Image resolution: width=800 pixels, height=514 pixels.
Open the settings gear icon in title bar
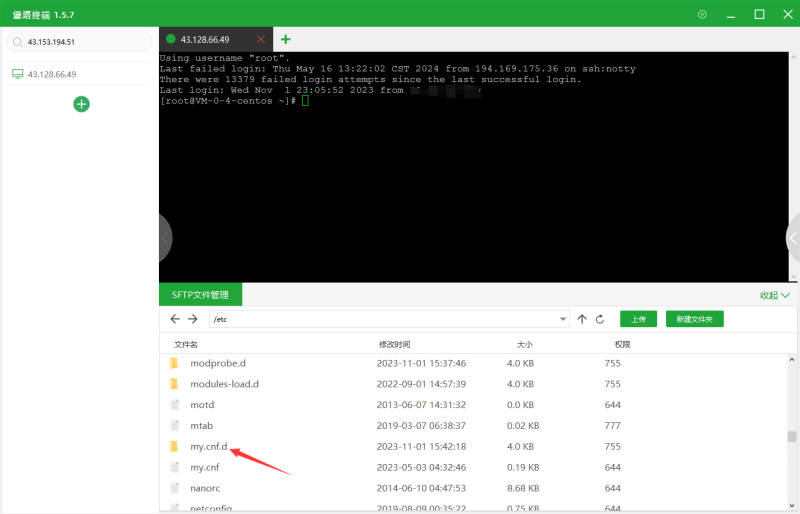[702, 14]
